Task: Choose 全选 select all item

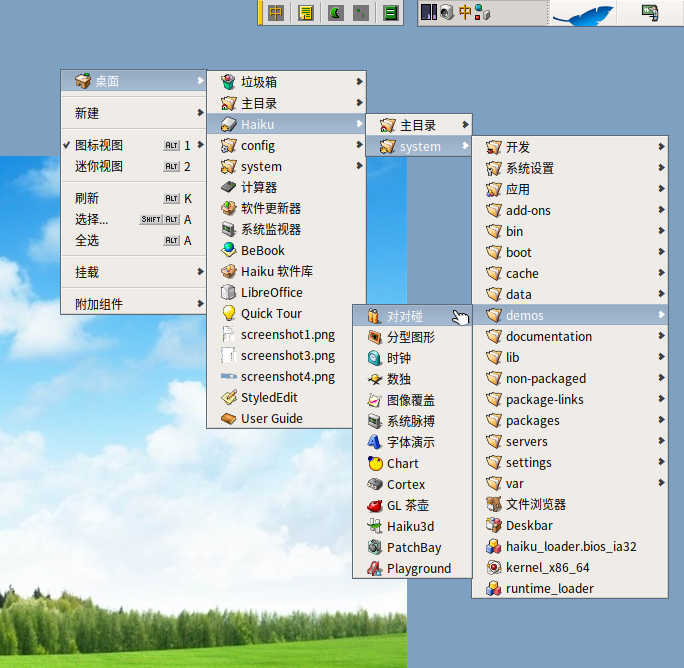Action: pyautogui.click(x=133, y=240)
